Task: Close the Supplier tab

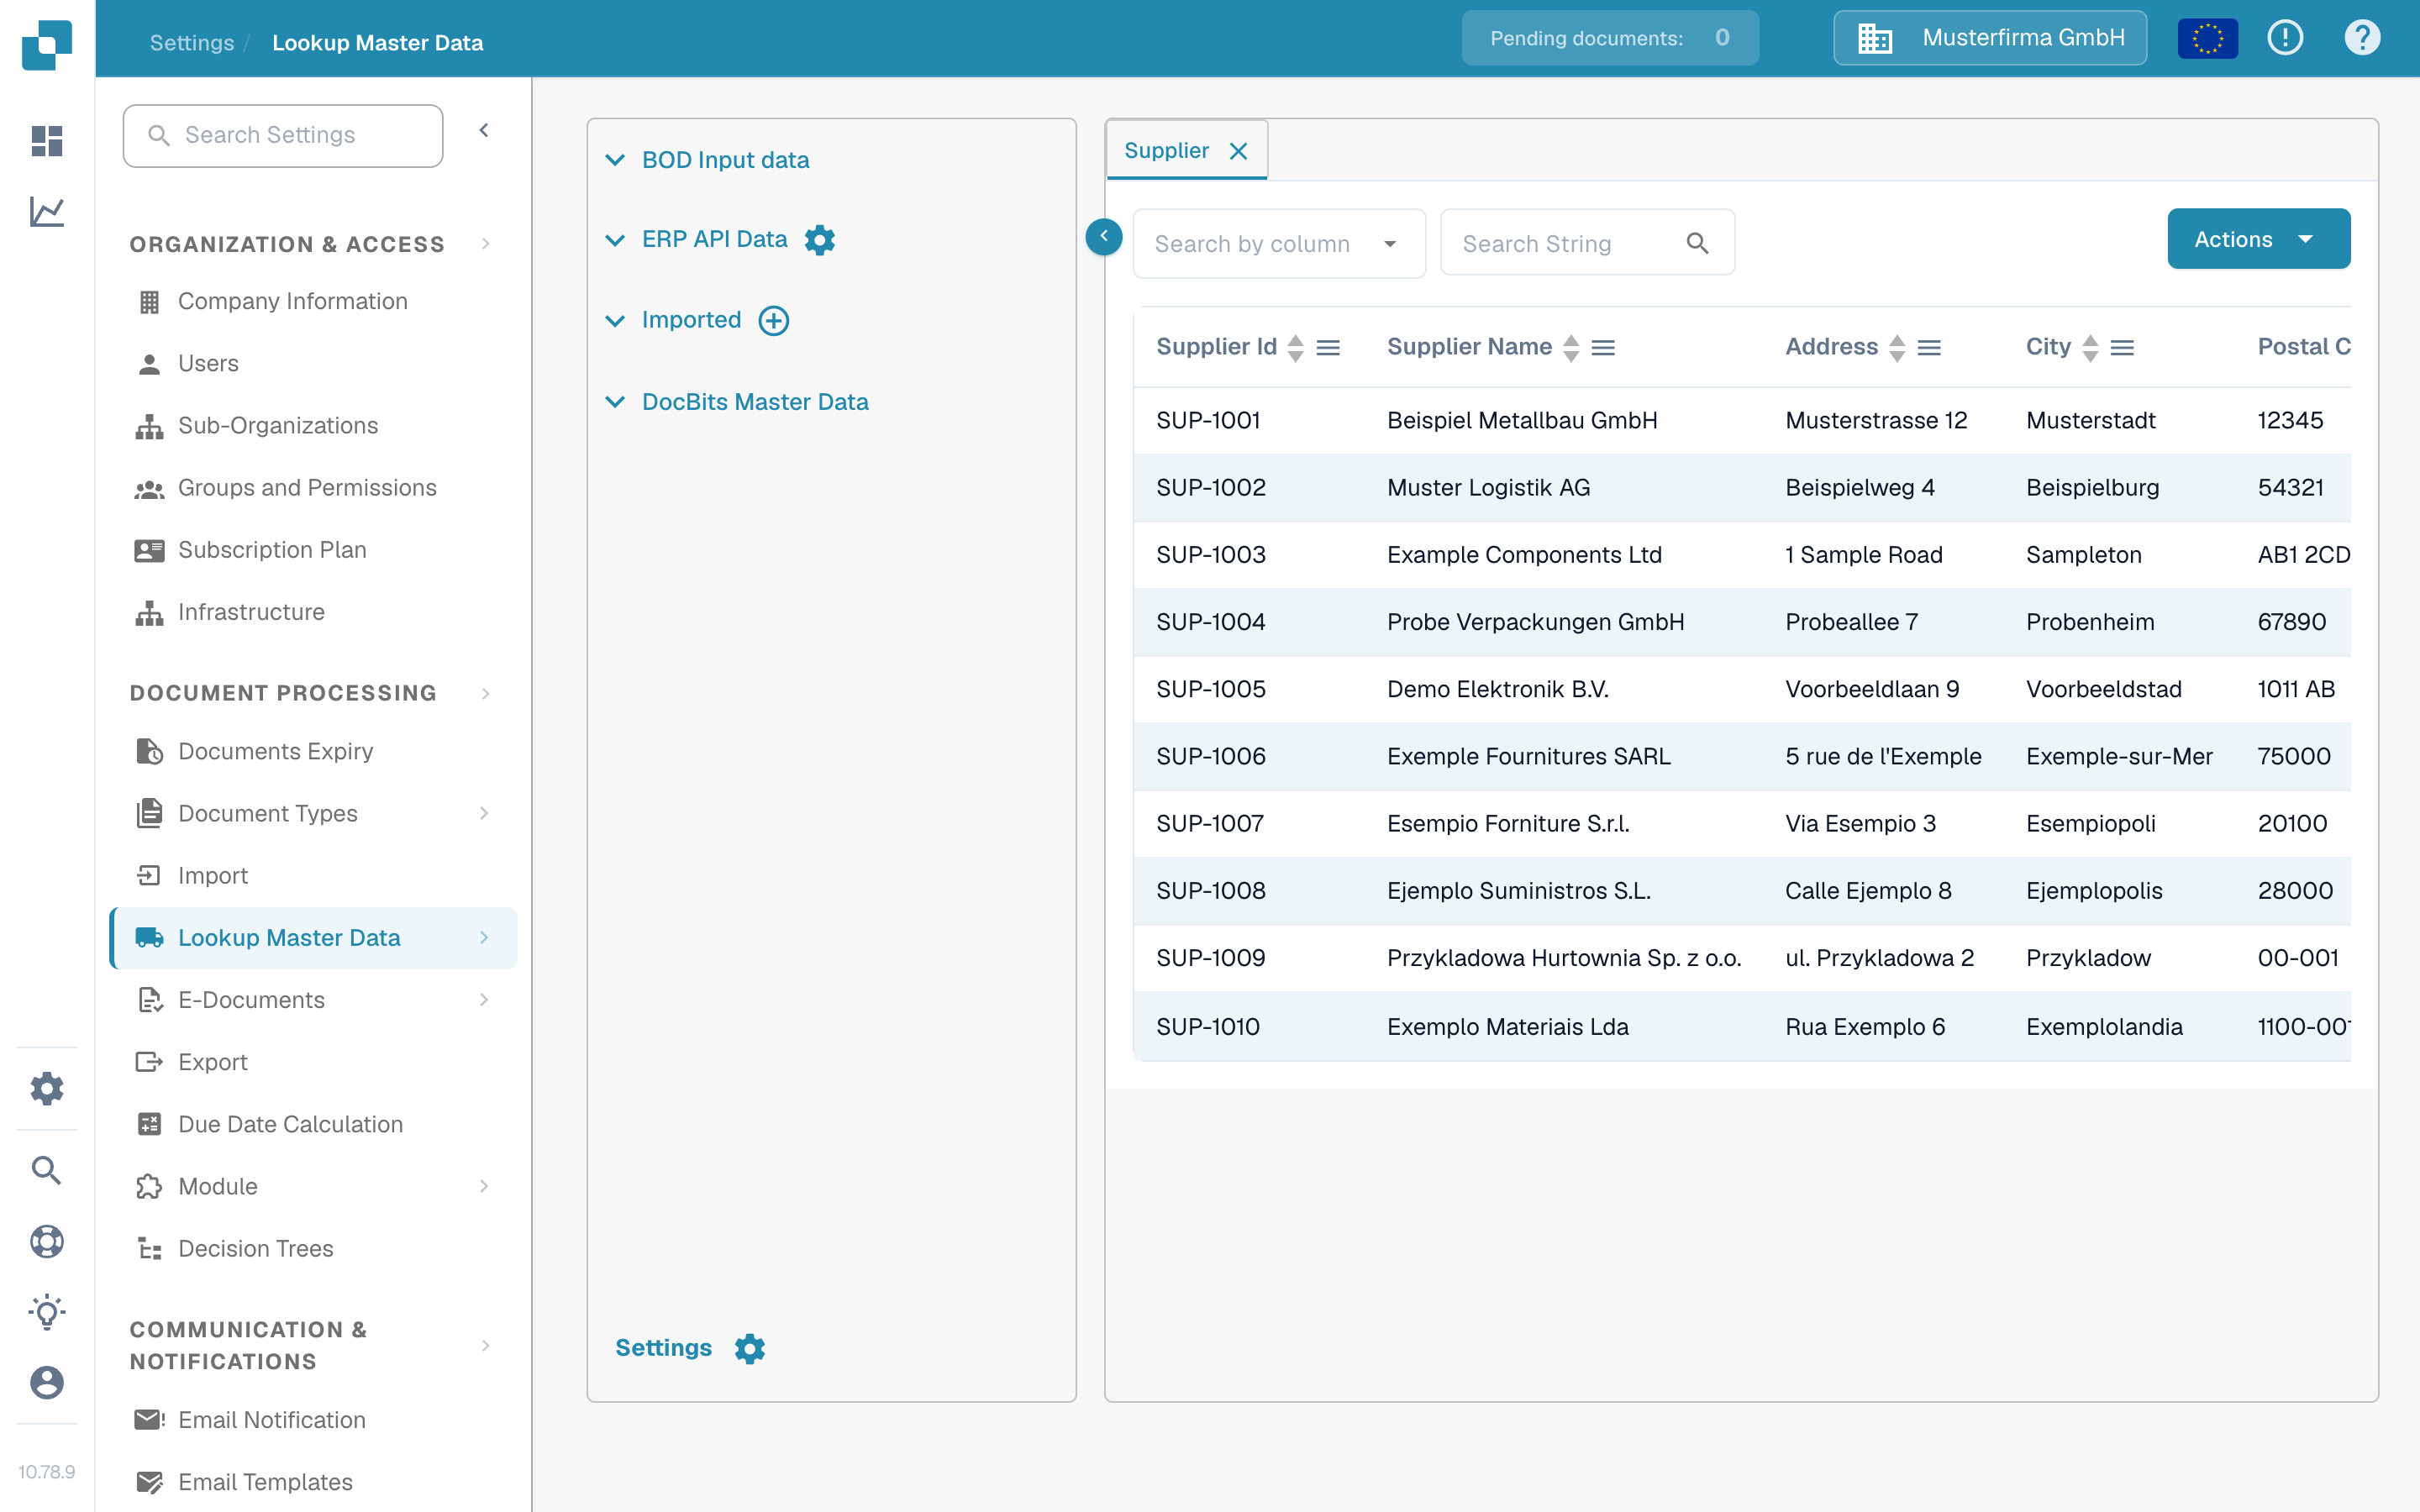Action: (x=1238, y=151)
